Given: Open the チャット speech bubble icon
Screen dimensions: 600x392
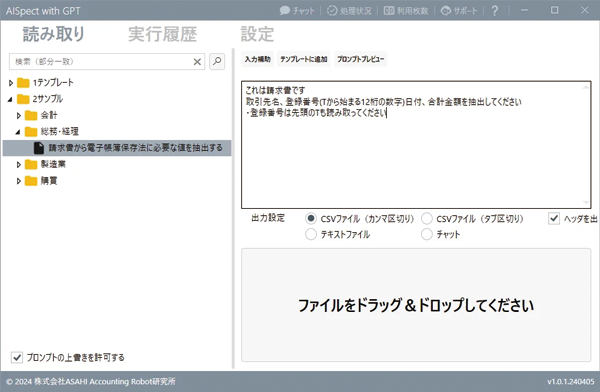Looking at the screenshot, I should (x=285, y=10).
